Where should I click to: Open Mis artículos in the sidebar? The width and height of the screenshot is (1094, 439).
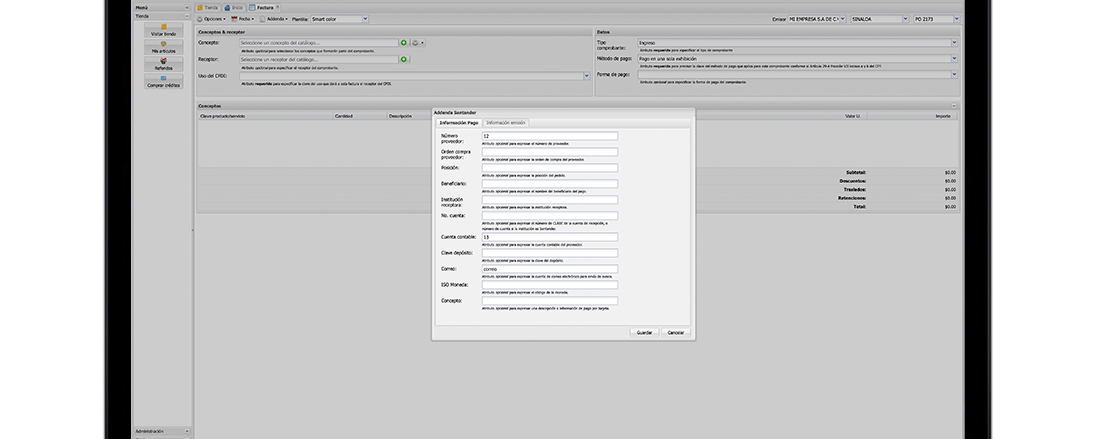coord(163,47)
